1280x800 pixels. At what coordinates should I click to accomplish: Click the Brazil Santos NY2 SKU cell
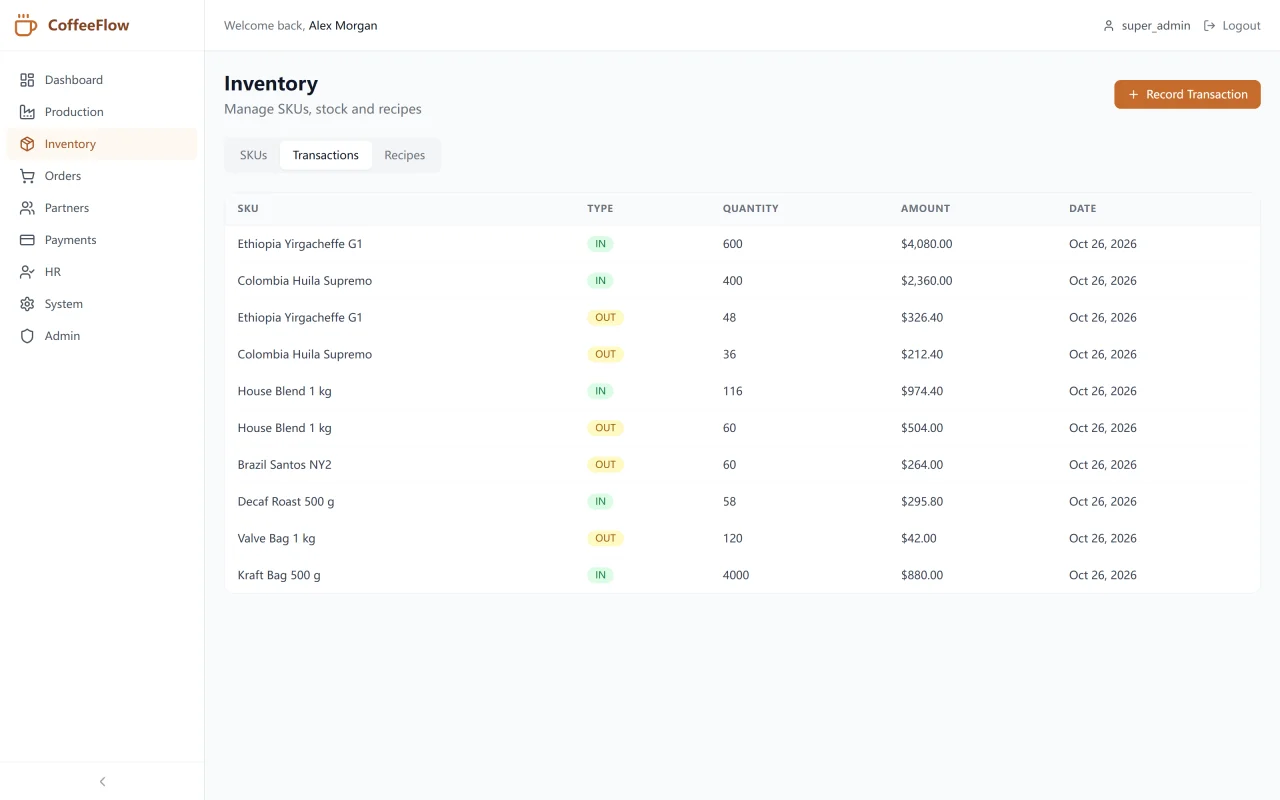click(284, 465)
